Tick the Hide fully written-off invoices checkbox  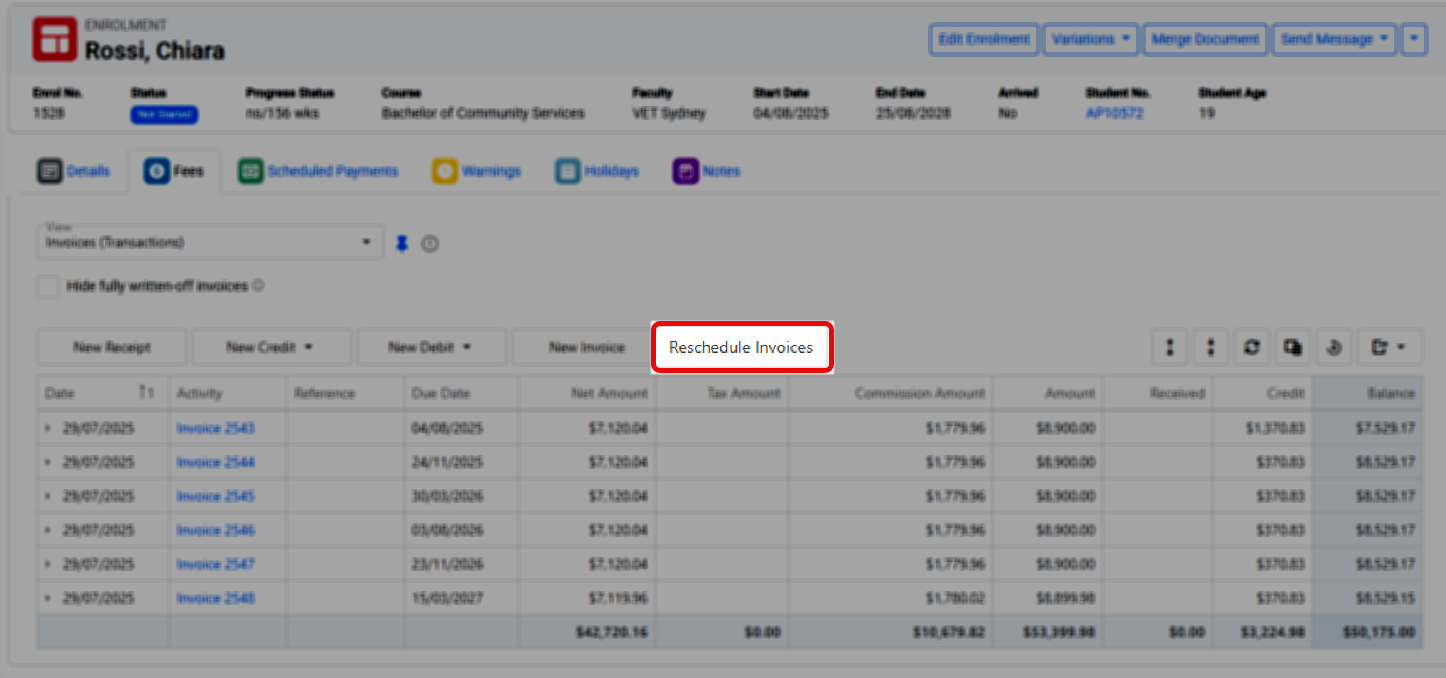point(48,287)
